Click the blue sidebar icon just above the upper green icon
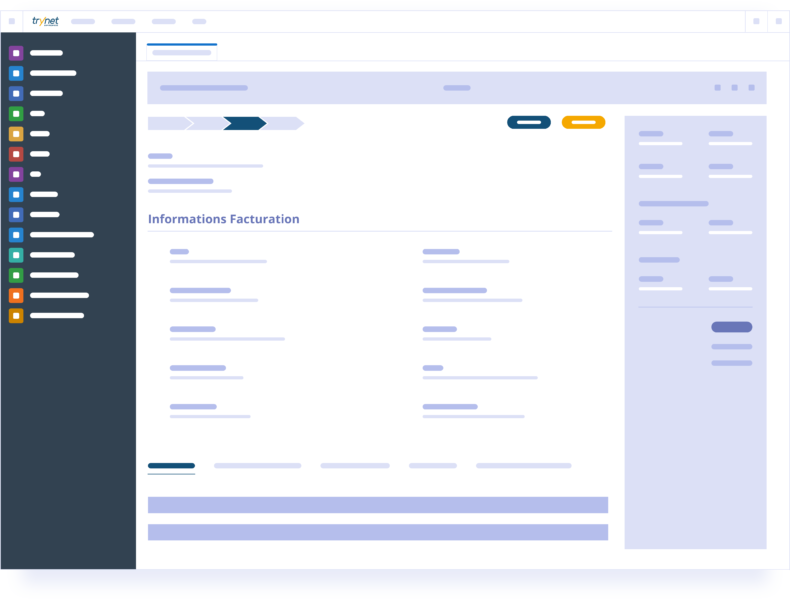Image resolution: width=790 pixels, height=600 pixels. pyautogui.click(x=16, y=93)
